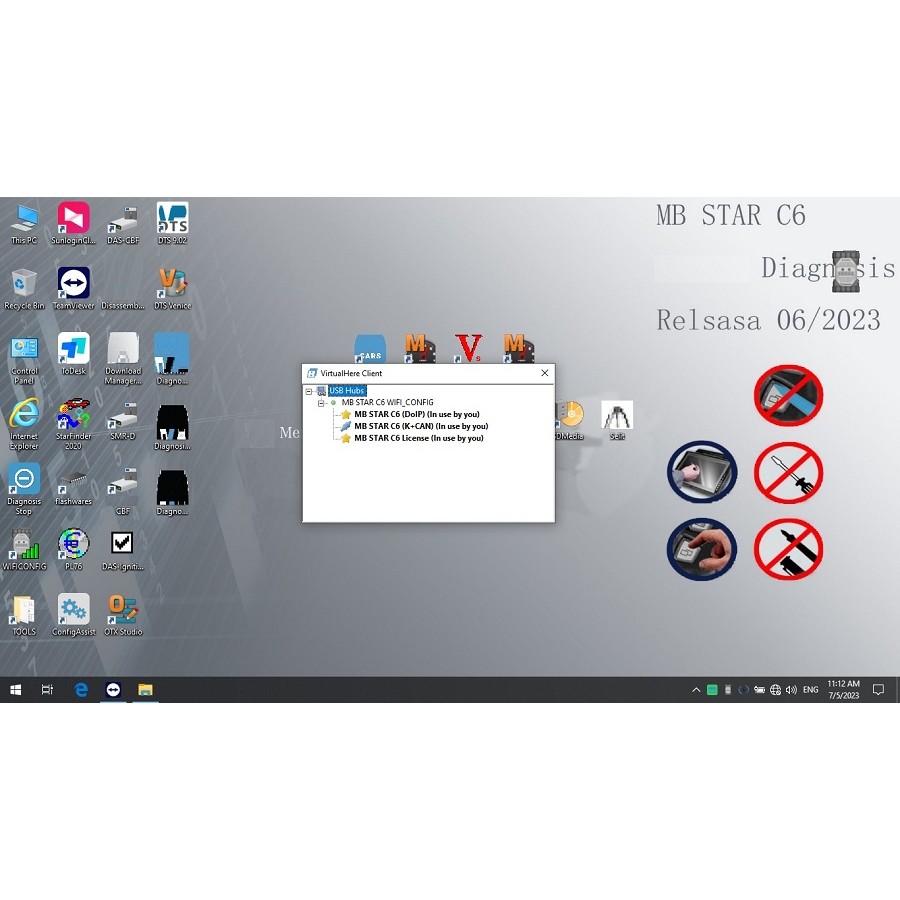
Task: Open the taskbar clock and calendar
Action: point(843,689)
